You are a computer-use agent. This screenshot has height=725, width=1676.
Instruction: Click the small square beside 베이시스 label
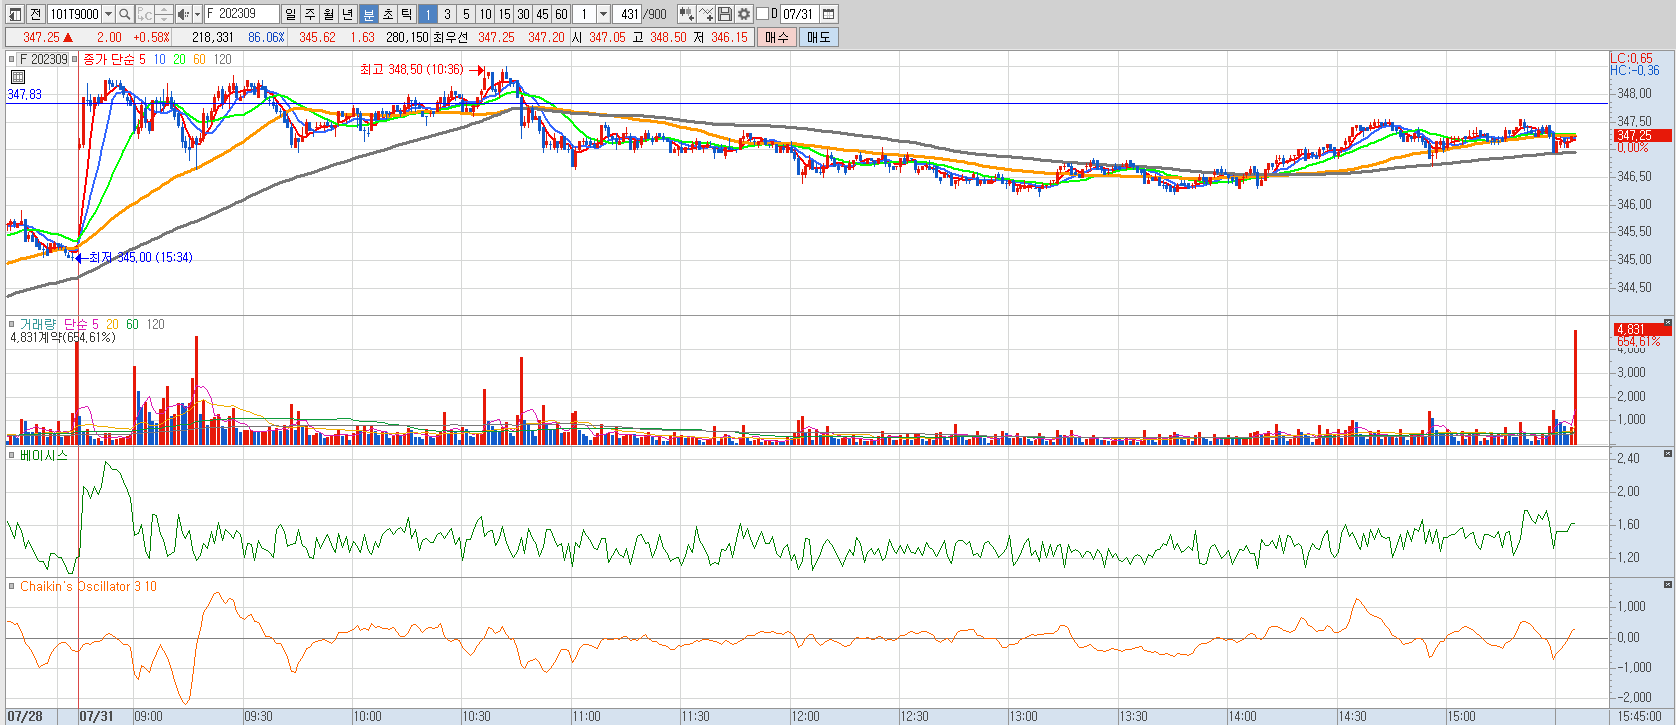11,455
